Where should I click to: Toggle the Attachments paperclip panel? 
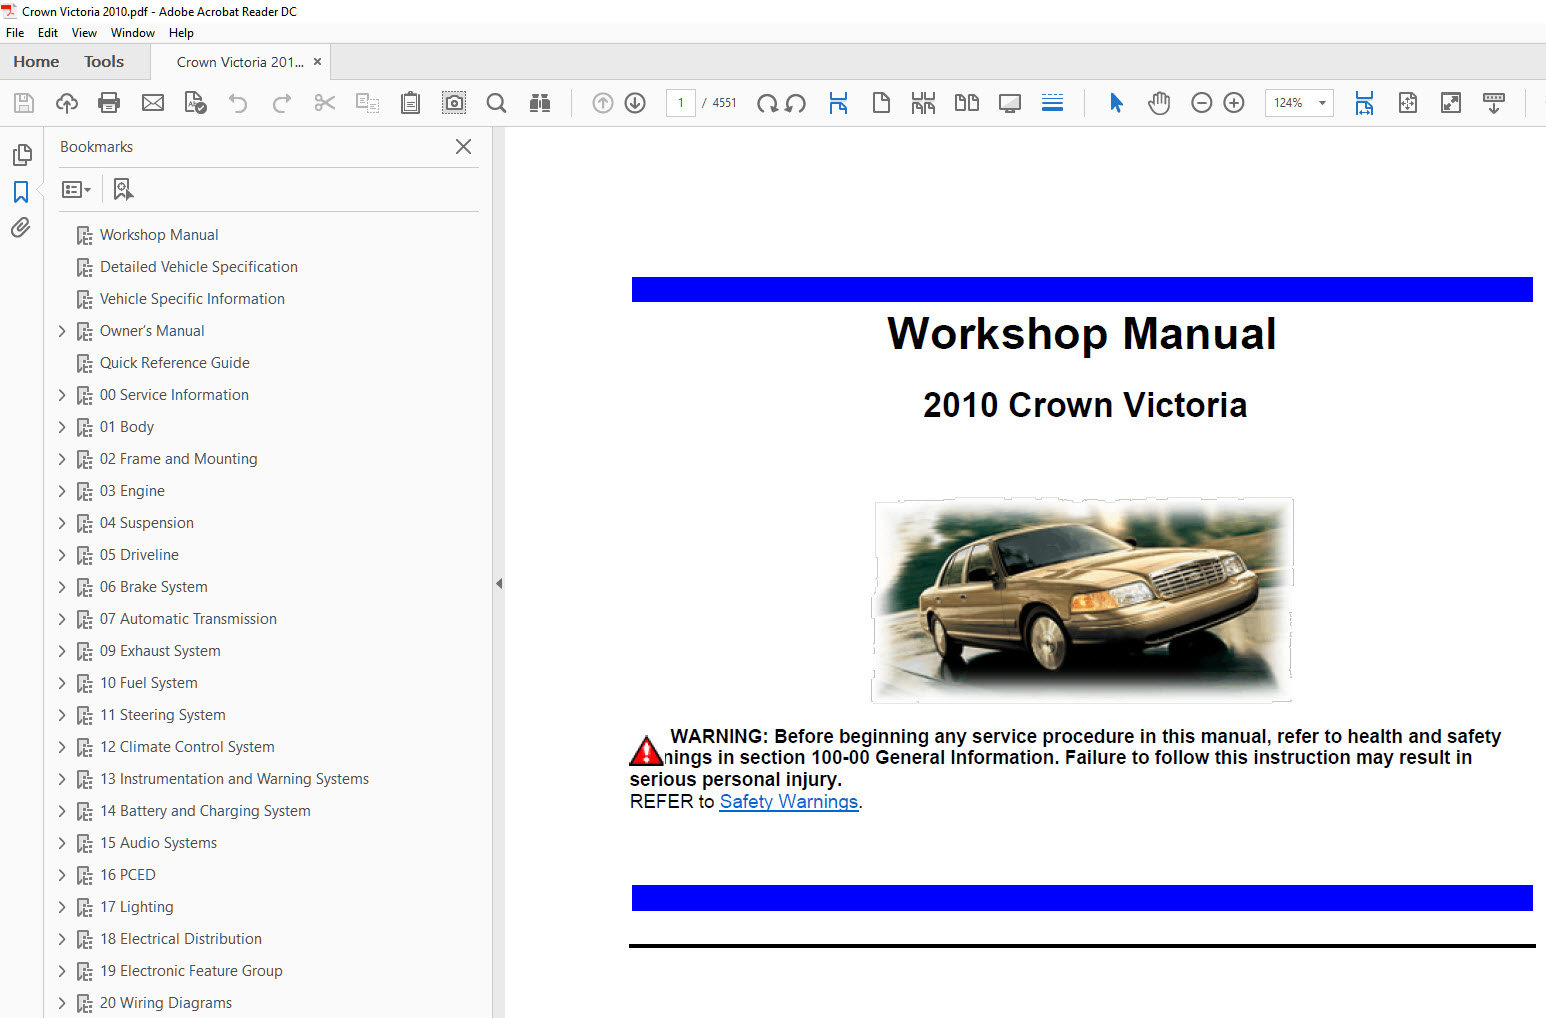[x=21, y=228]
